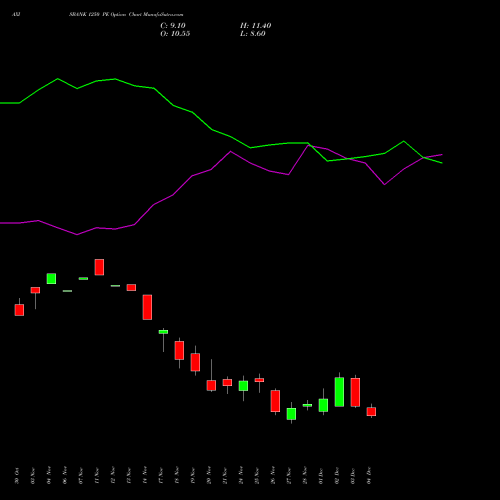The width and height of the screenshot is (500, 500).
Task: Click the low value L: 8.60
Action: [x=253, y=34]
